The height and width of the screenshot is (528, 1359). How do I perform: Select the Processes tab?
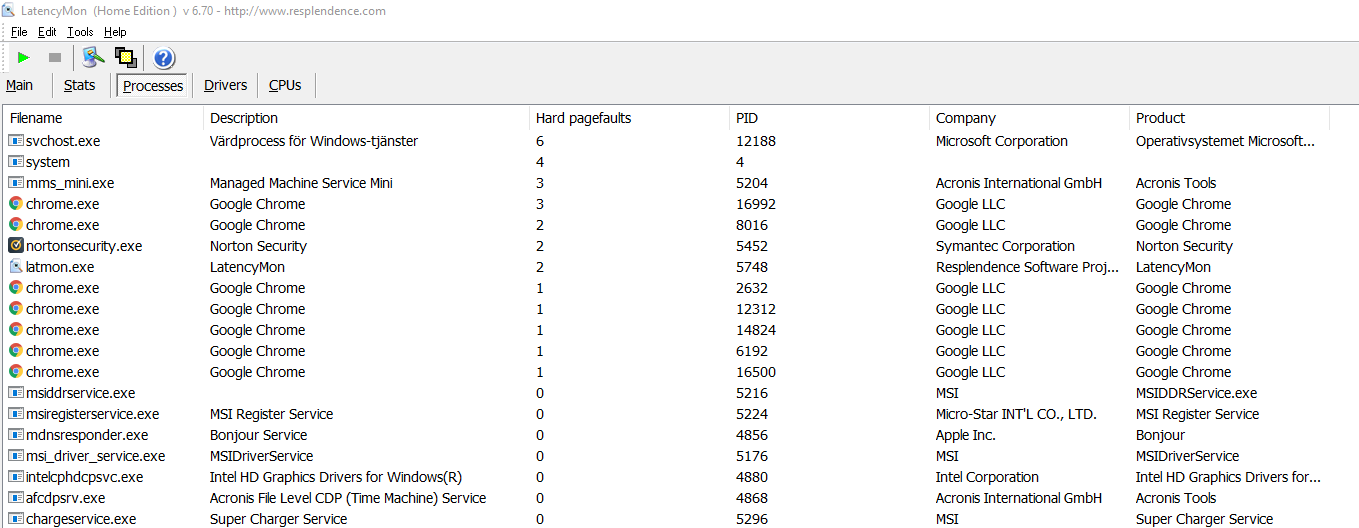[153, 86]
